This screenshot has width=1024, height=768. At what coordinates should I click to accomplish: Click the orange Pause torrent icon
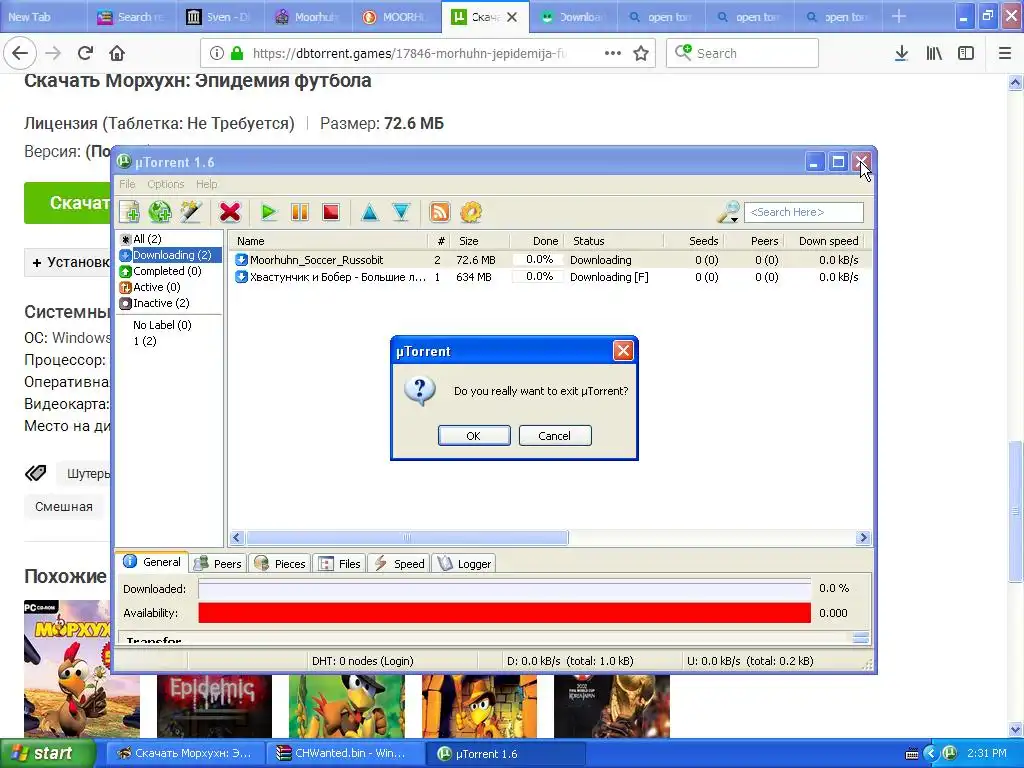(x=300, y=212)
